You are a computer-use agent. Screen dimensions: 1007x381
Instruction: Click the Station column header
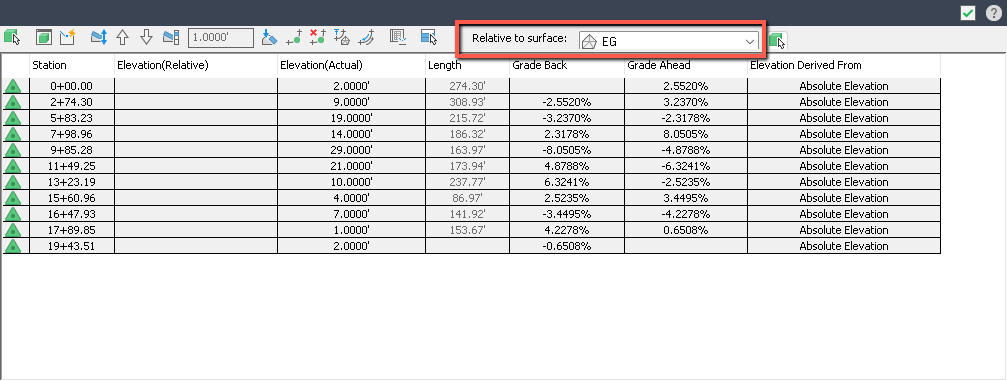point(71,66)
